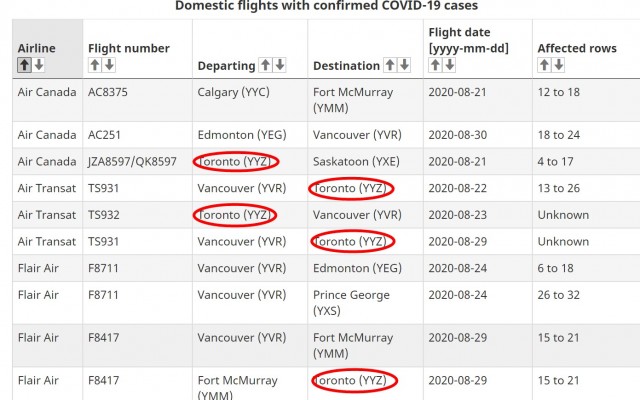The image size is (640, 400).
Task: Select the JZA8597/QK8597 flight number cell
Action: [132, 161]
